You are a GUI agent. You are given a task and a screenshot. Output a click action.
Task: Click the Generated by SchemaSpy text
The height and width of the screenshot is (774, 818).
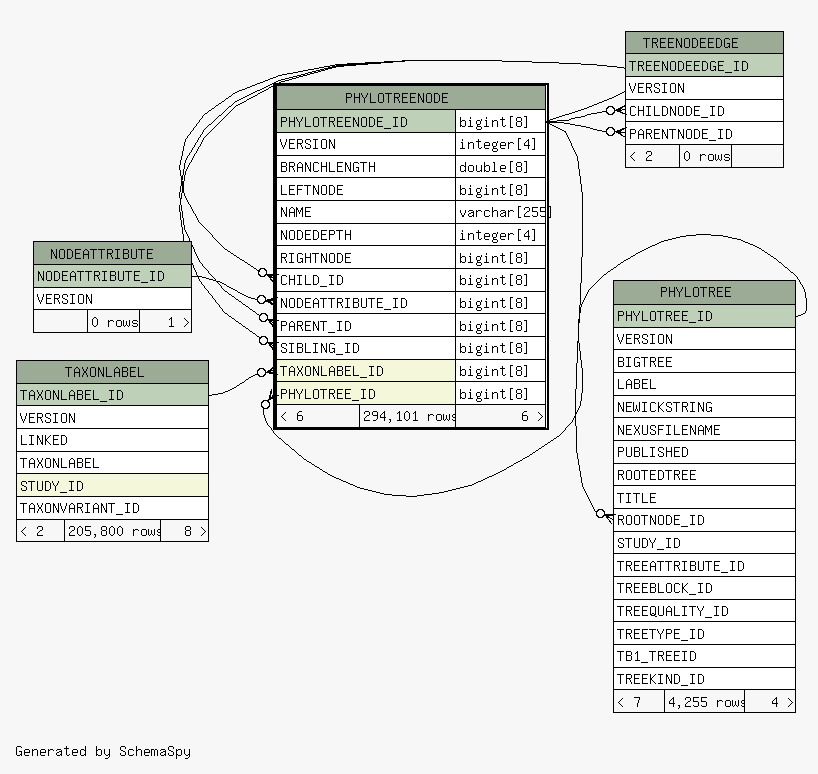(103, 752)
